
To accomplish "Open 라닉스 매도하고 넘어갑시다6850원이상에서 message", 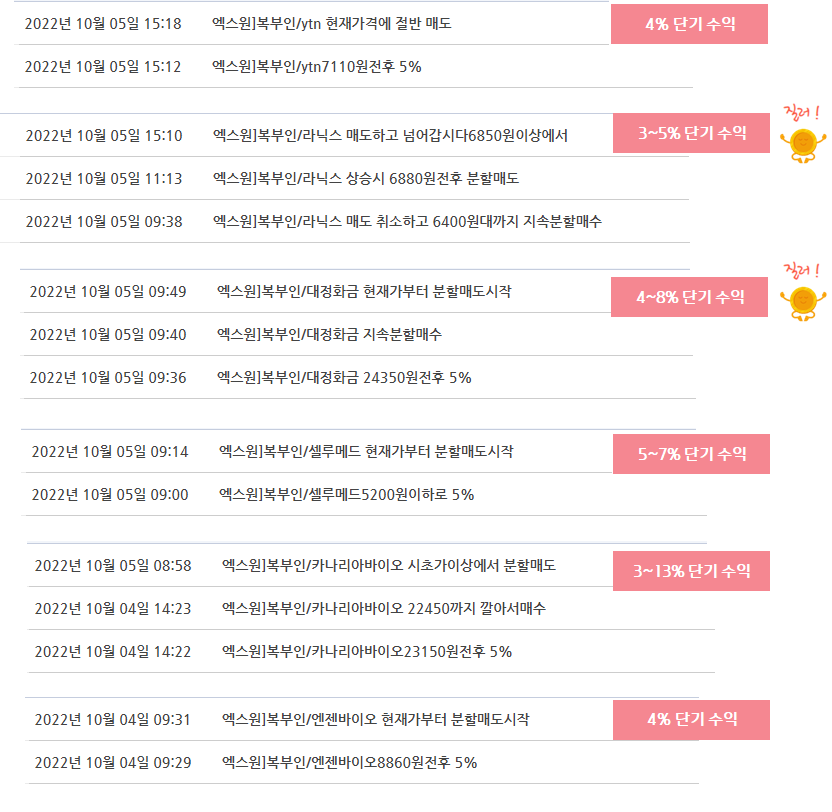I will 390,135.
